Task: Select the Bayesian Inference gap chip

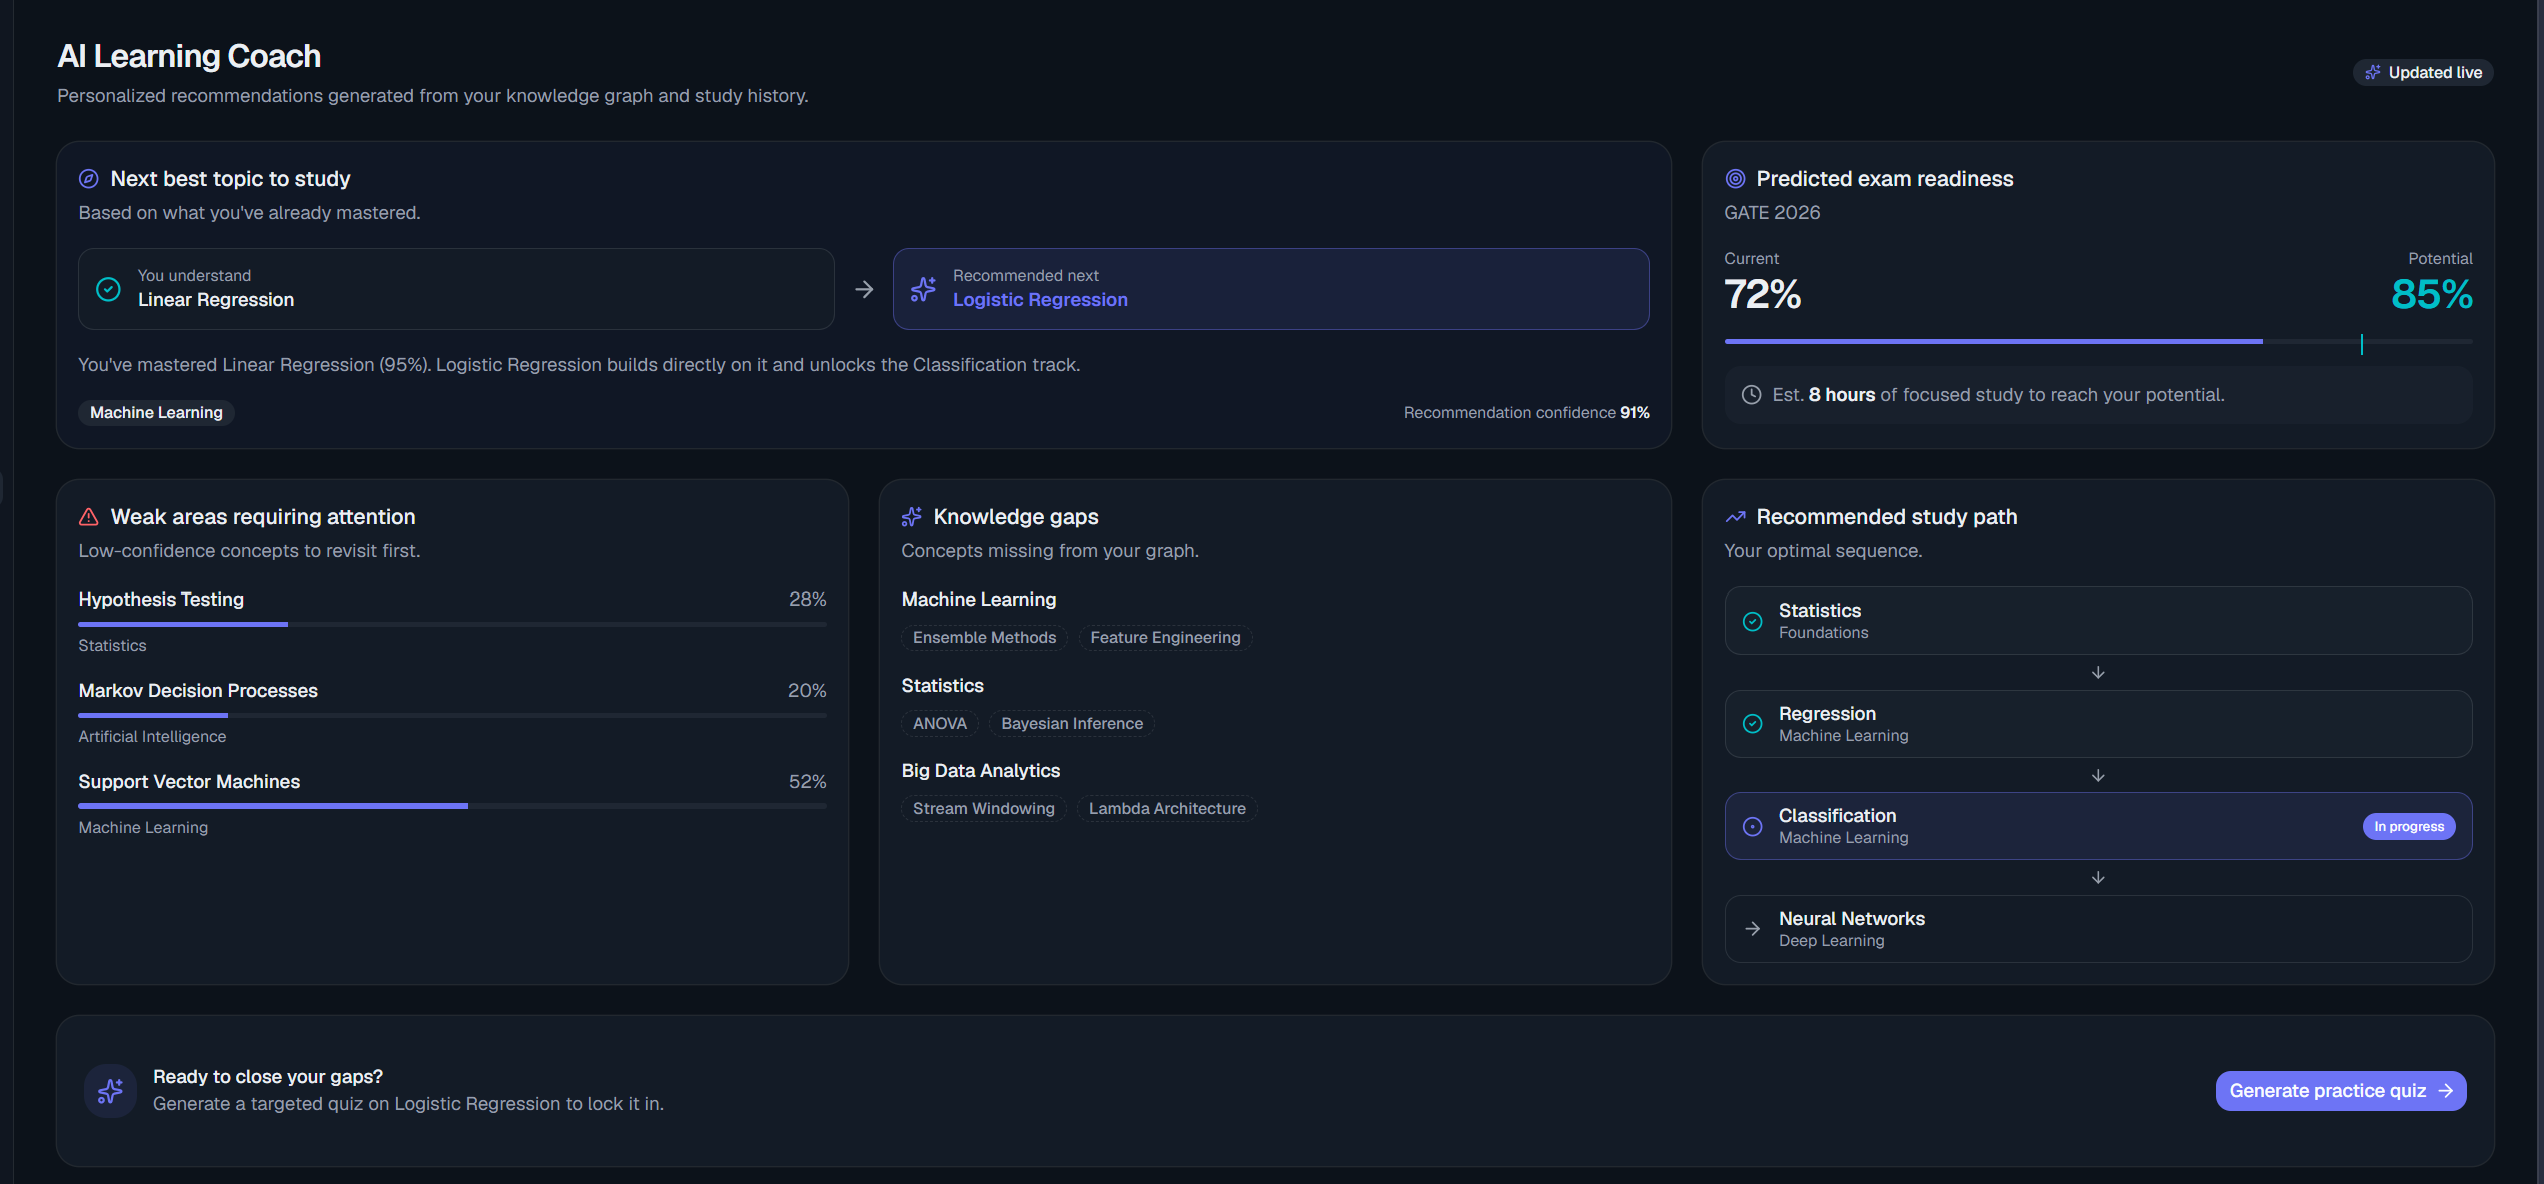Action: [1071, 724]
